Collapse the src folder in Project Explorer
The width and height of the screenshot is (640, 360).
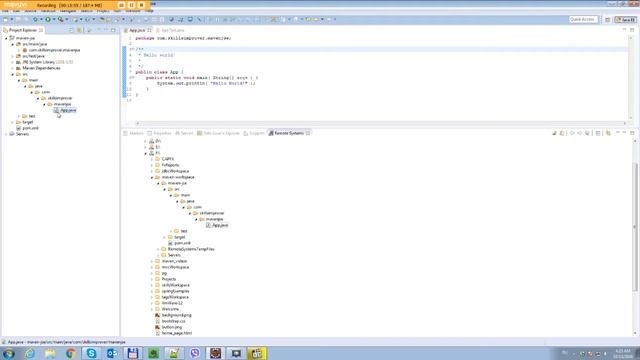13,74
